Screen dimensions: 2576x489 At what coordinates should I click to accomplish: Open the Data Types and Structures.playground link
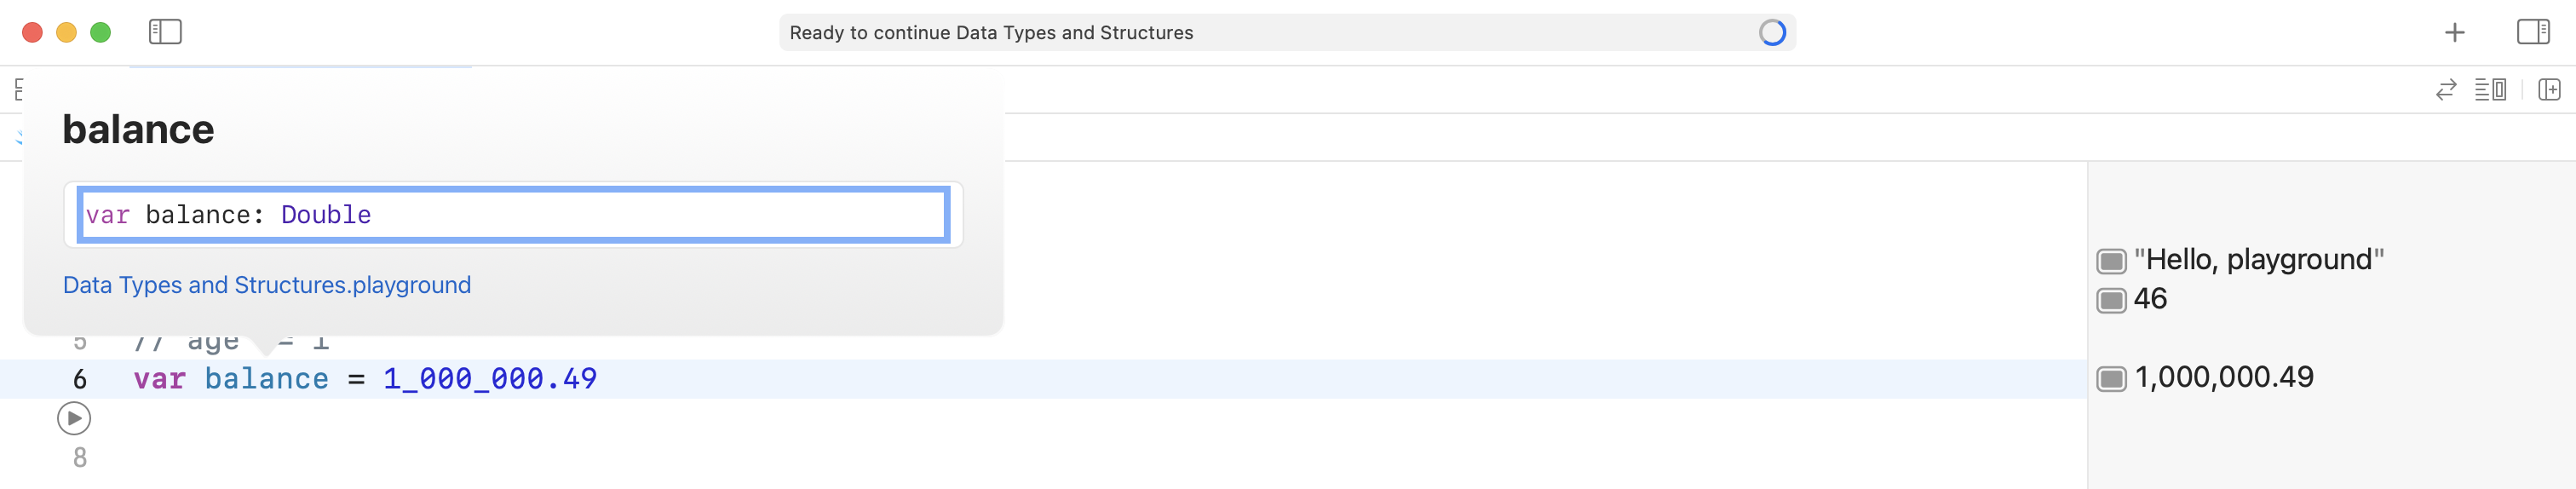click(x=266, y=285)
